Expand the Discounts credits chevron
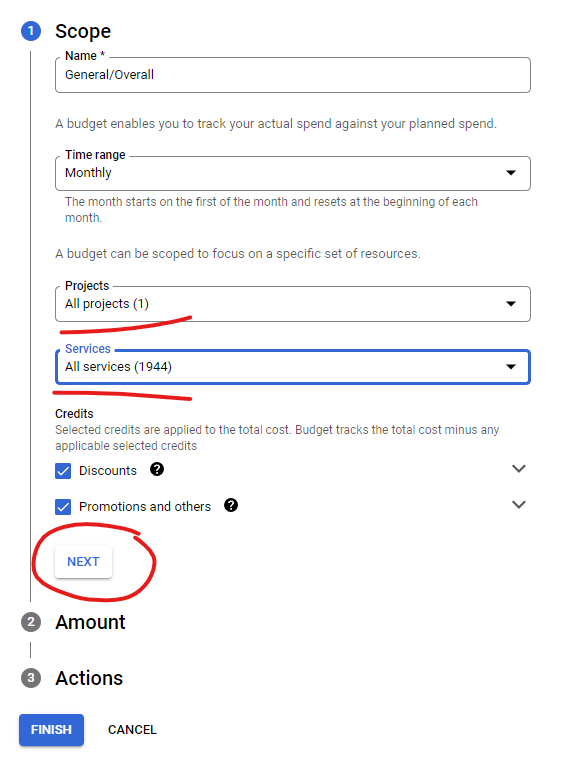Screen dimensions: 561x779 (x=519, y=469)
